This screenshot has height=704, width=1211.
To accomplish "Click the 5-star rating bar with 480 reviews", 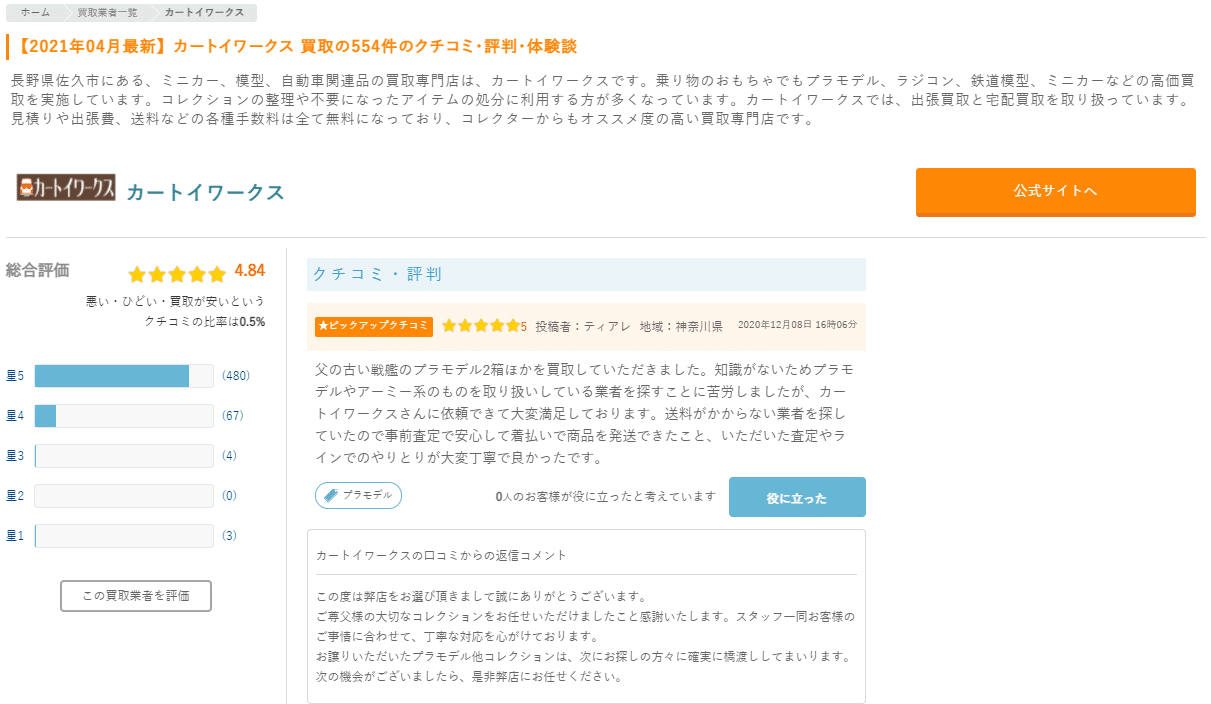I will [124, 376].
